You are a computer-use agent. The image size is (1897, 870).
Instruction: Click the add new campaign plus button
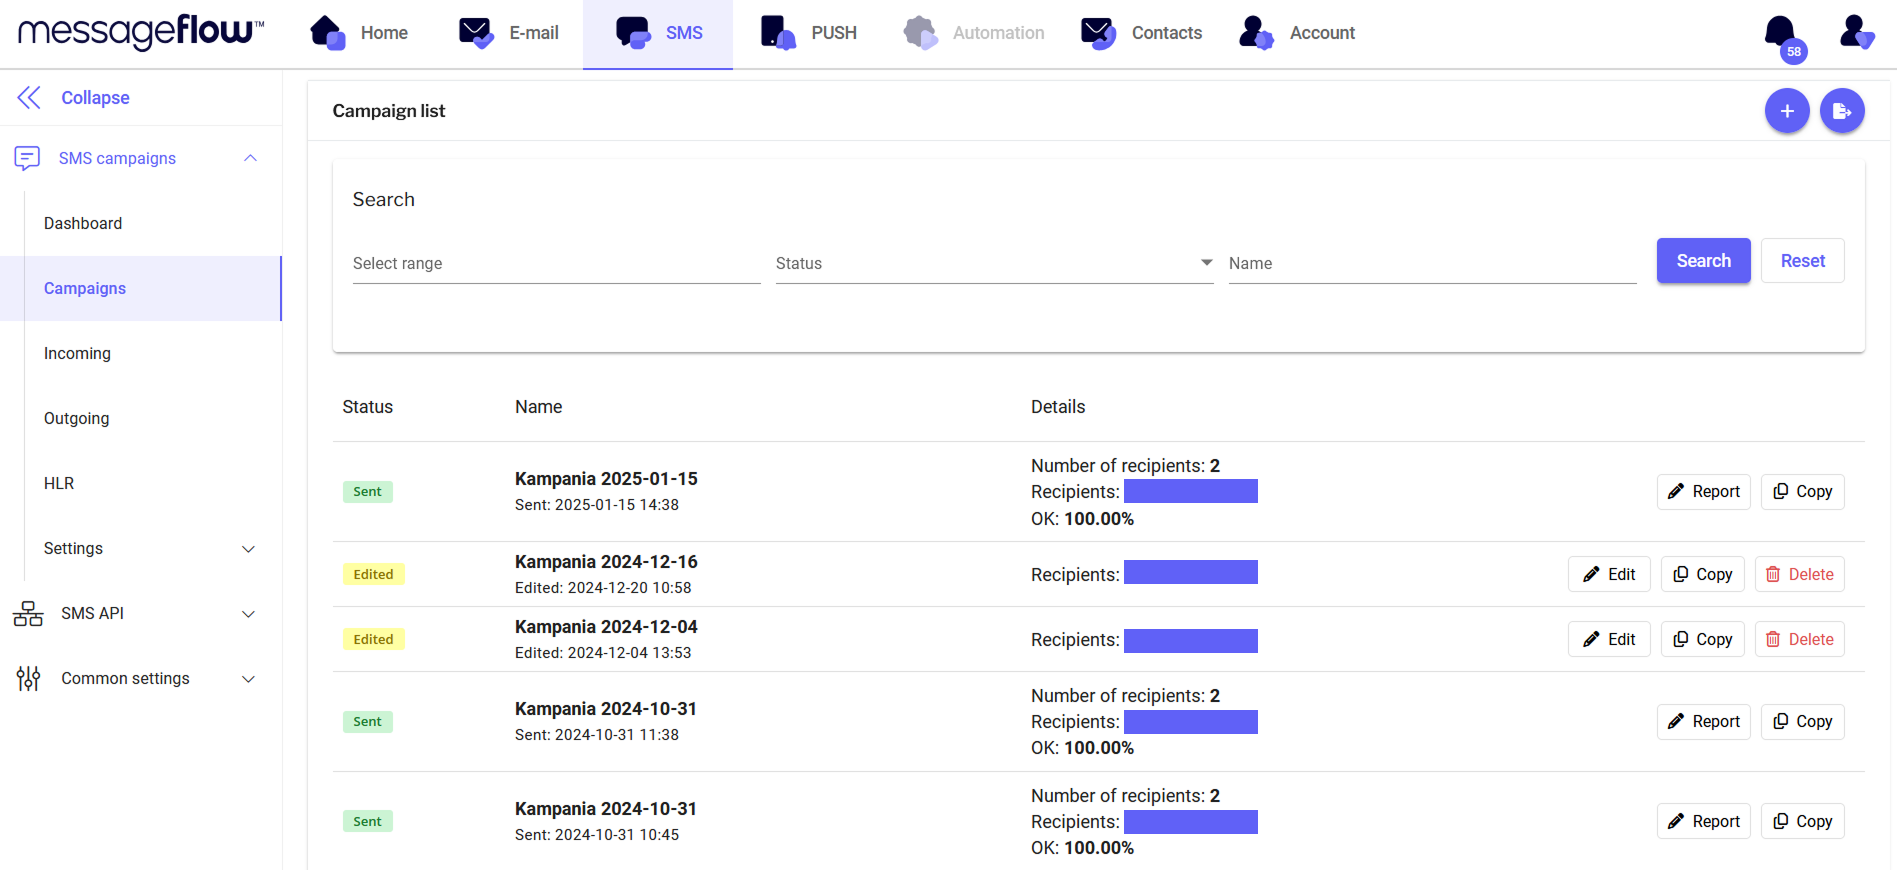[x=1786, y=111]
